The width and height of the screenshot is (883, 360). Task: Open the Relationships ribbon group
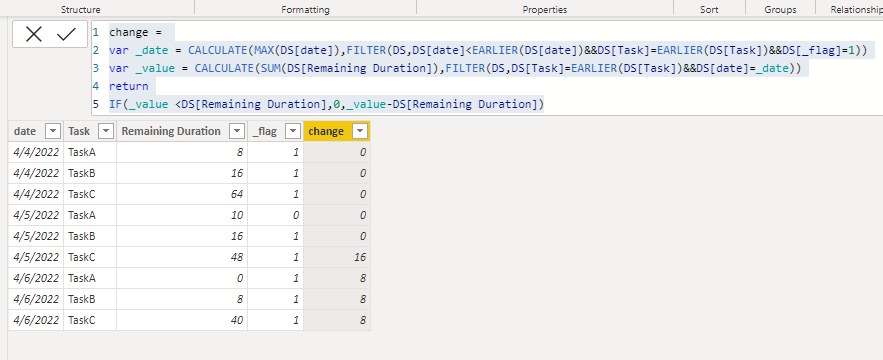point(857,10)
